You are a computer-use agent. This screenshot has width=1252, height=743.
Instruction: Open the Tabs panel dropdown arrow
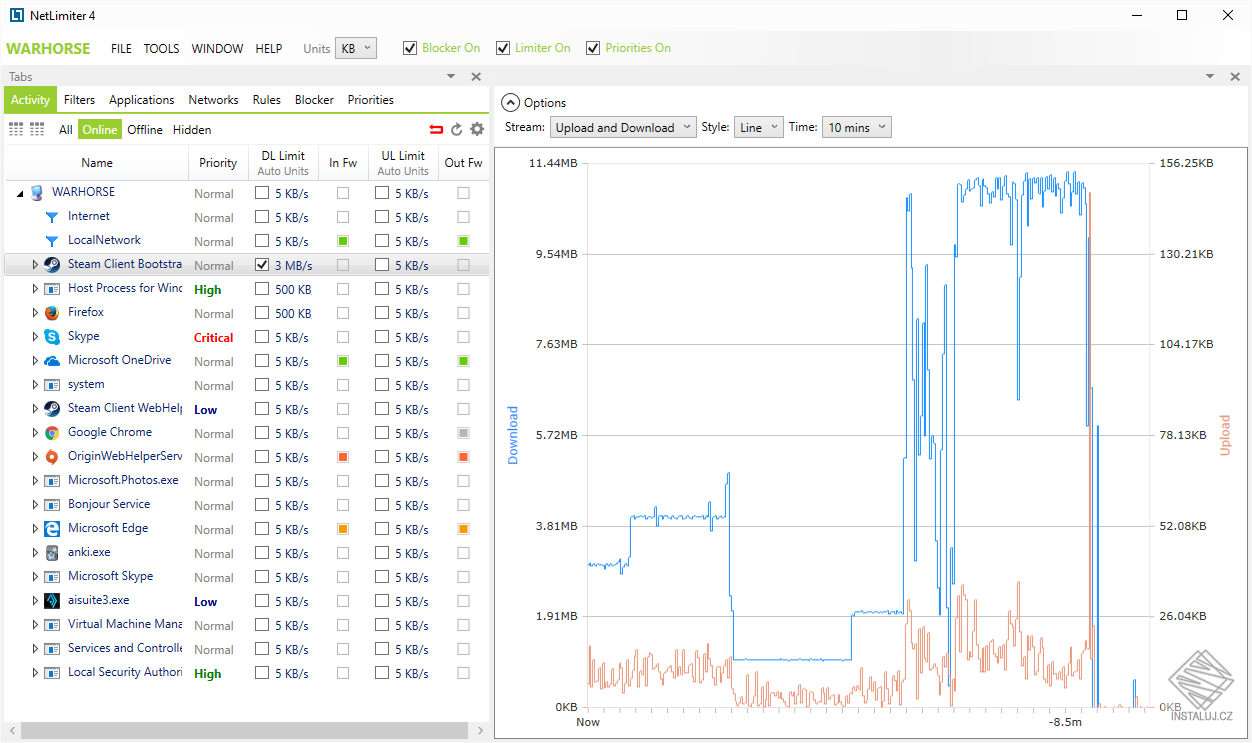[451, 77]
